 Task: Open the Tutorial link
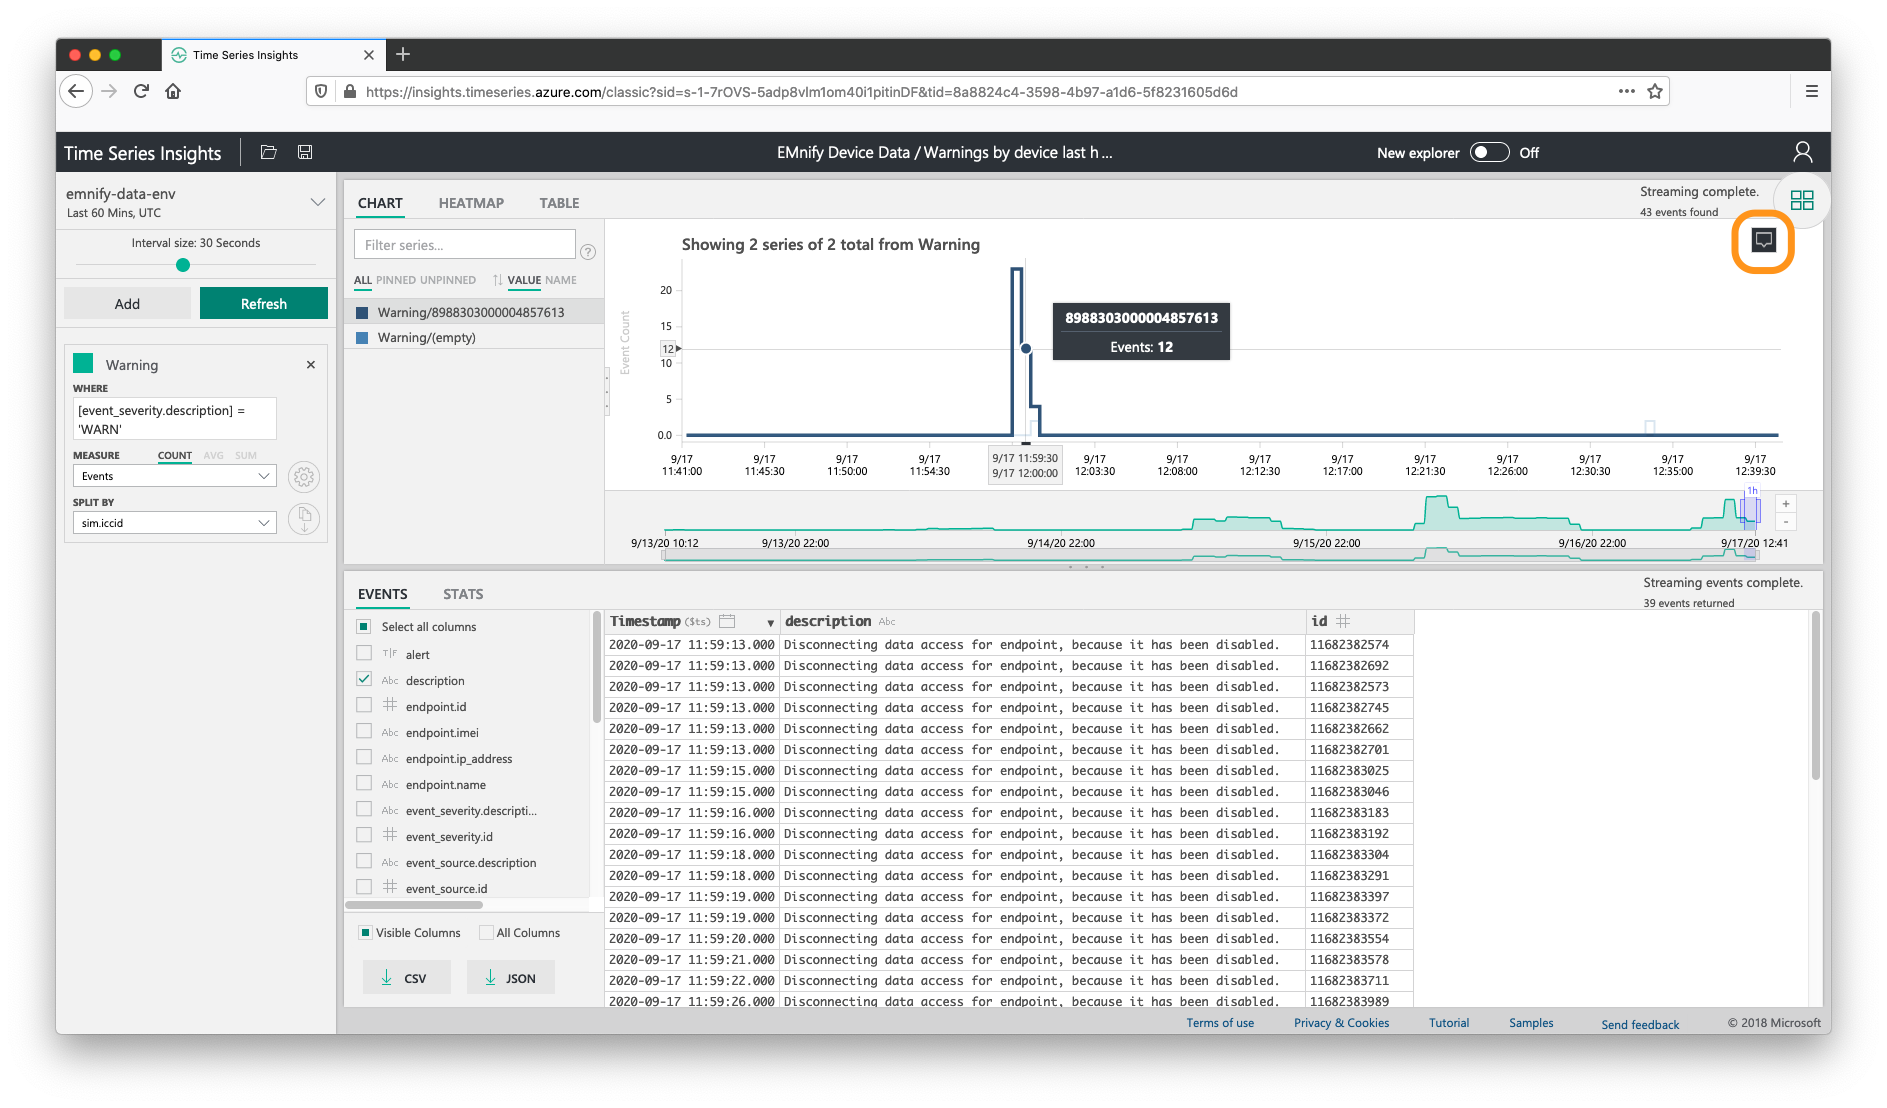click(x=1448, y=1023)
